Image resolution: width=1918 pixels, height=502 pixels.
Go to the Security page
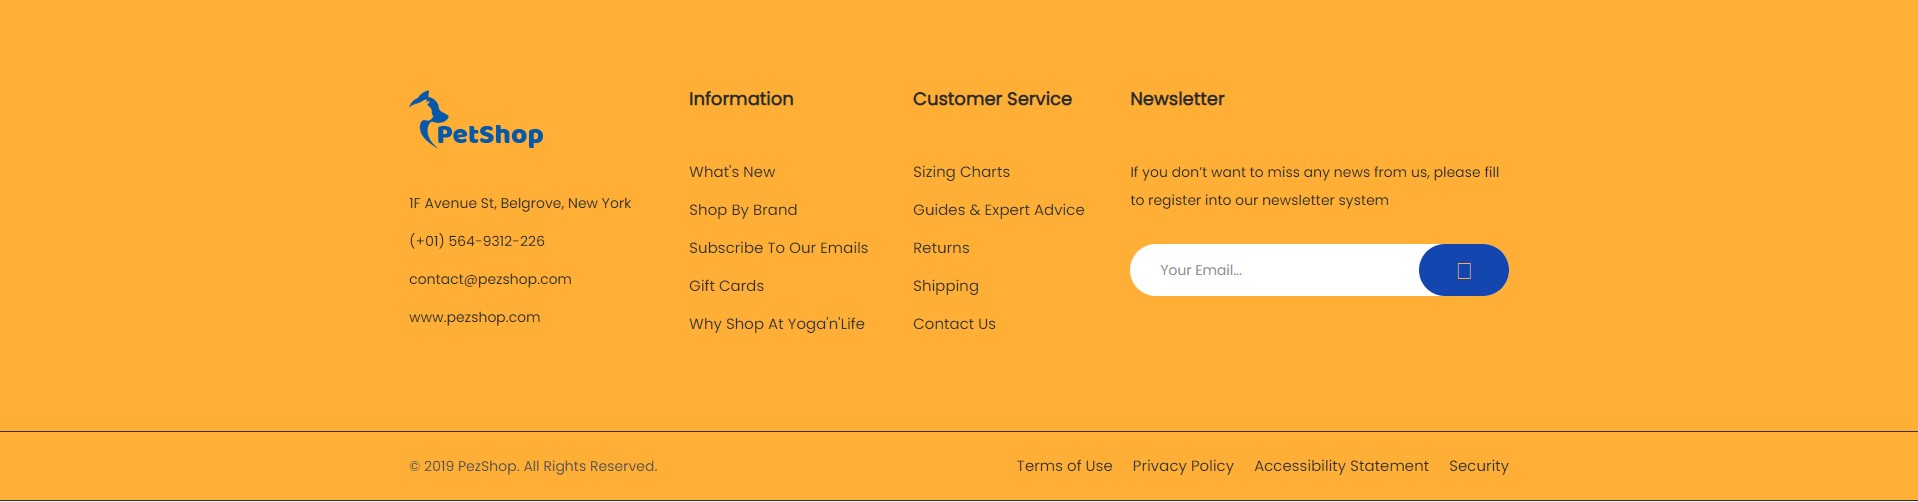1479,466
